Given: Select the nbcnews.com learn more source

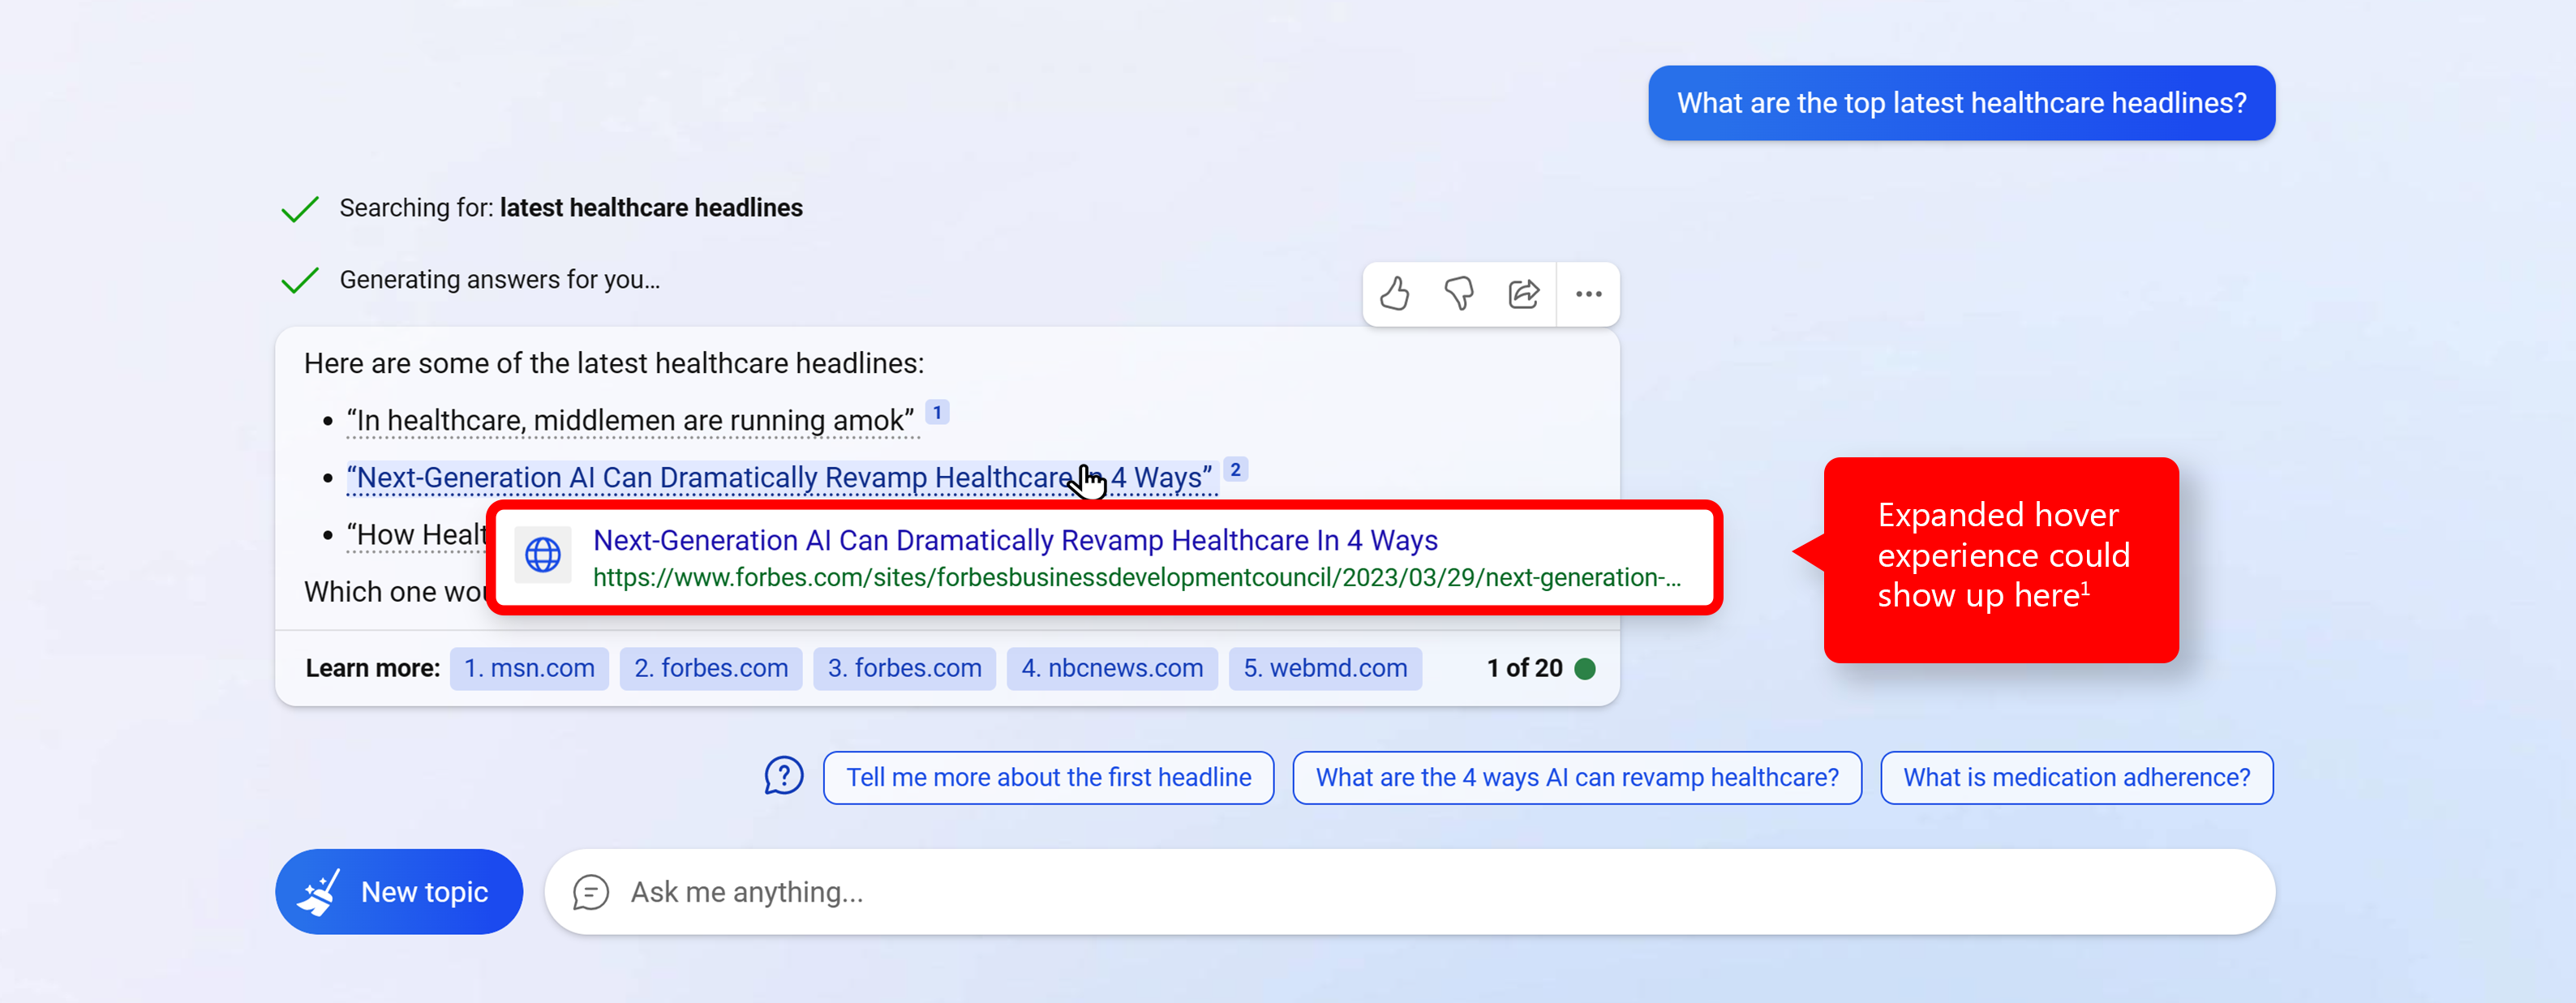Looking at the screenshot, I should [x=1114, y=667].
